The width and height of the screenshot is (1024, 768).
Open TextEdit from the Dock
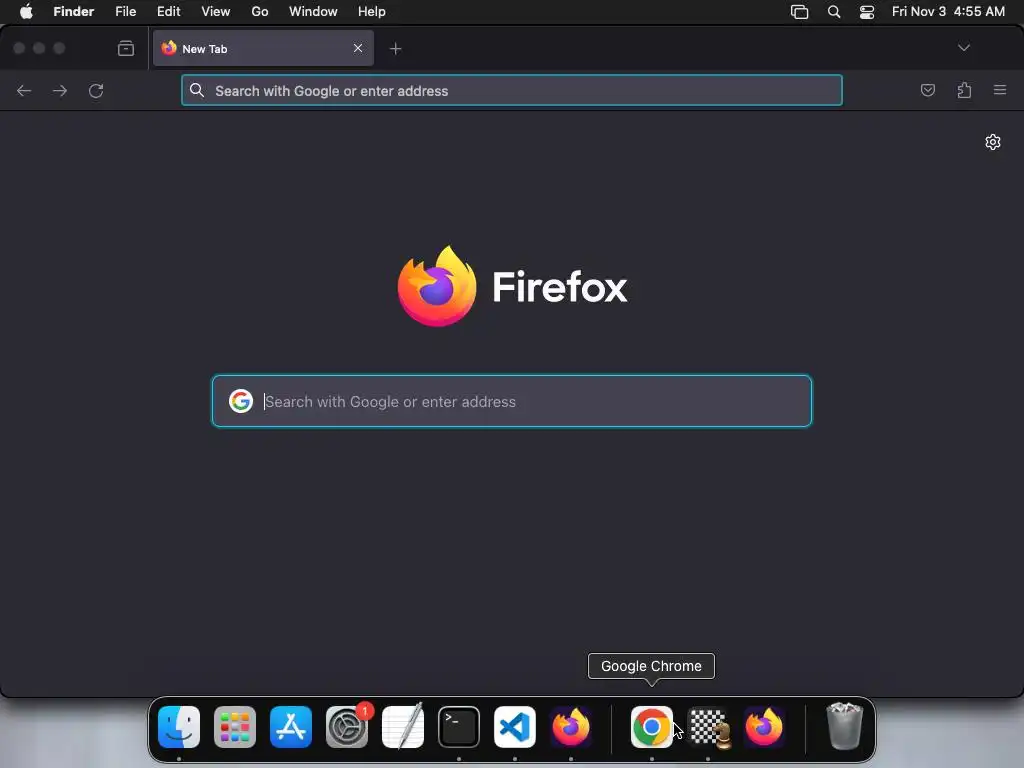(403, 726)
